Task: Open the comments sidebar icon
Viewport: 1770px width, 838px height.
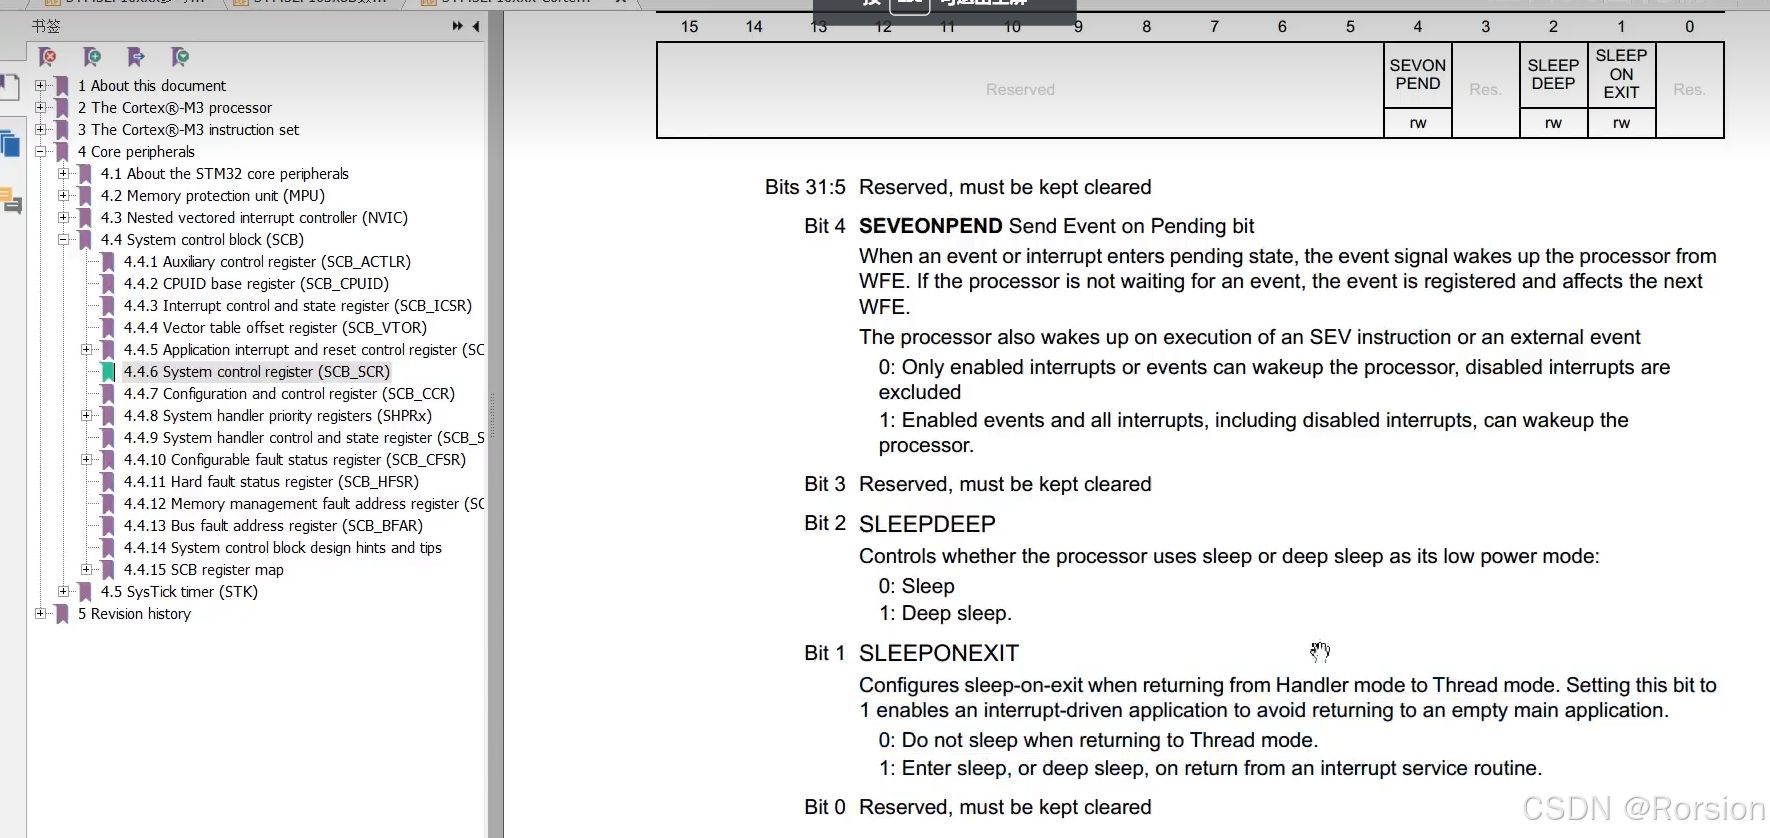Action: (11, 200)
